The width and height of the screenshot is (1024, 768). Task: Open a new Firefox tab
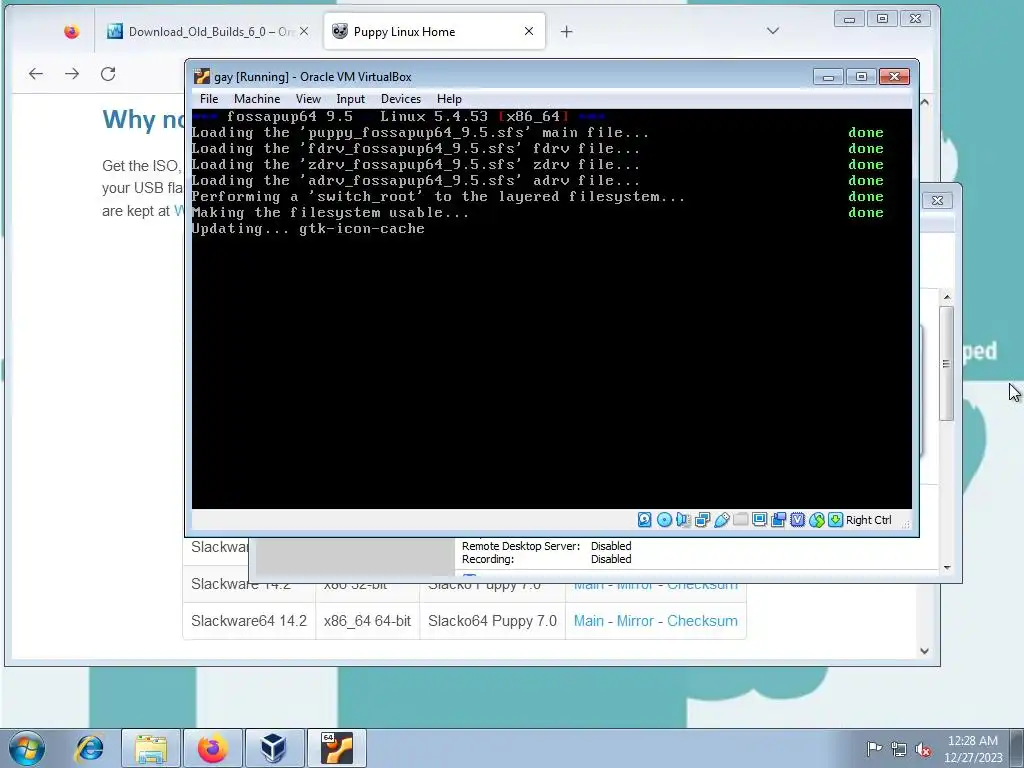[x=566, y=31]
